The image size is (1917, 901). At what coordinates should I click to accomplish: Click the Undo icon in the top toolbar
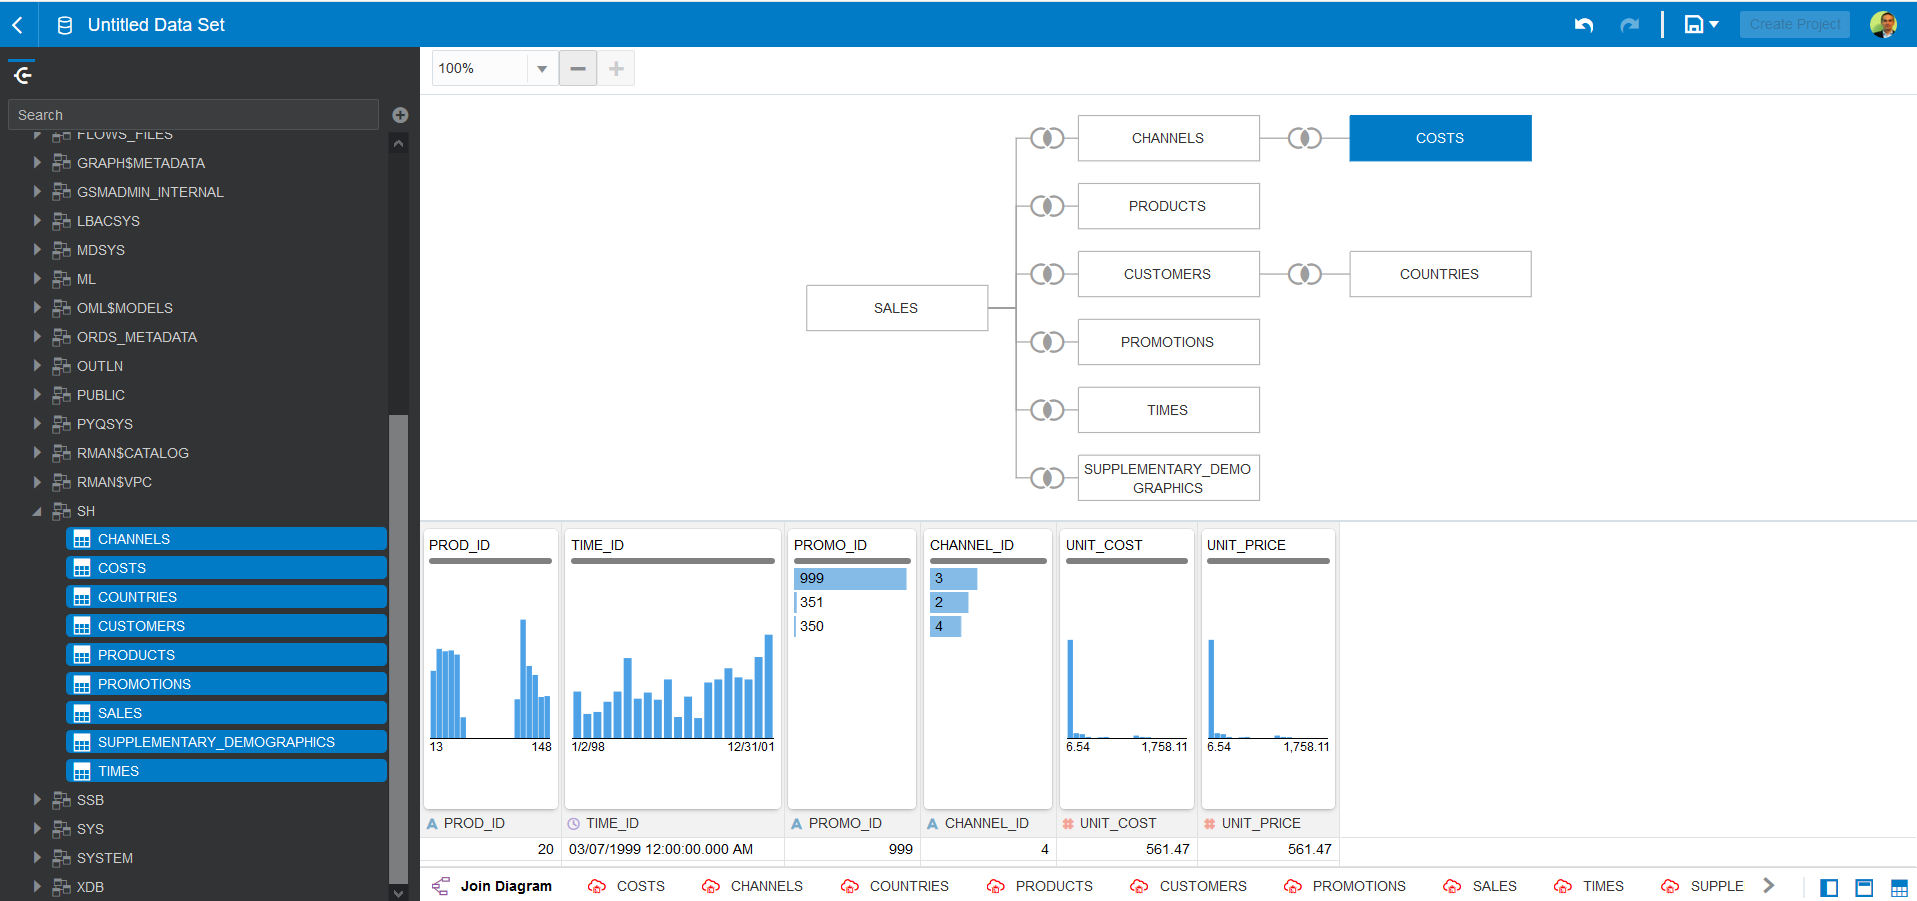tap(1584, 24)
